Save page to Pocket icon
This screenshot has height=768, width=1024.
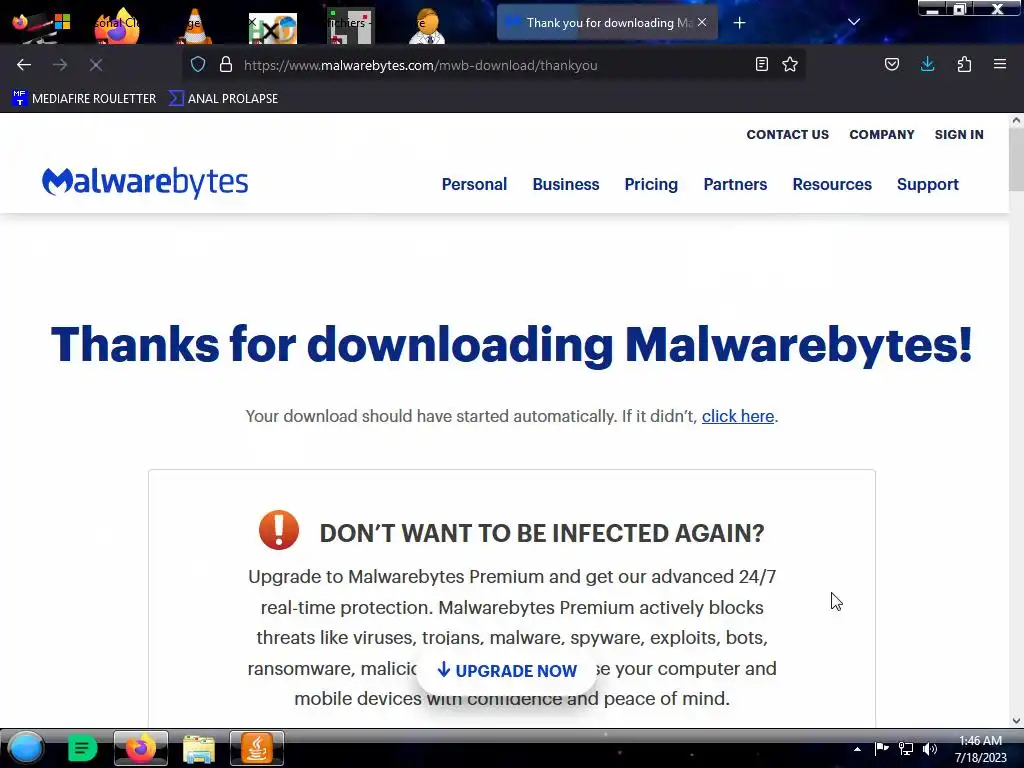pos(891,65)
